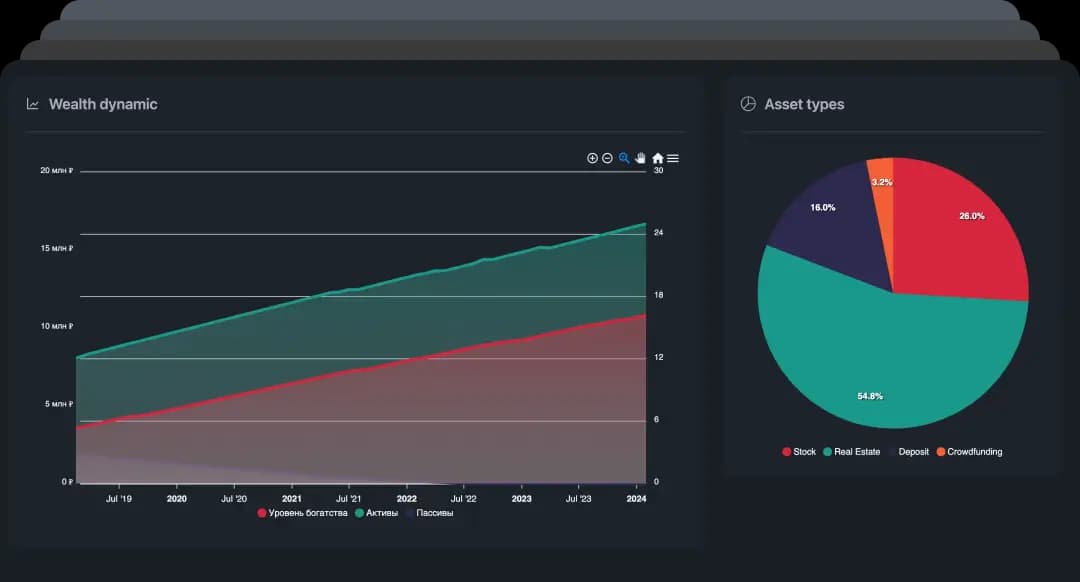Click the right axis value 24
This screenshot has height=582, width=1080.
(658, 233)
